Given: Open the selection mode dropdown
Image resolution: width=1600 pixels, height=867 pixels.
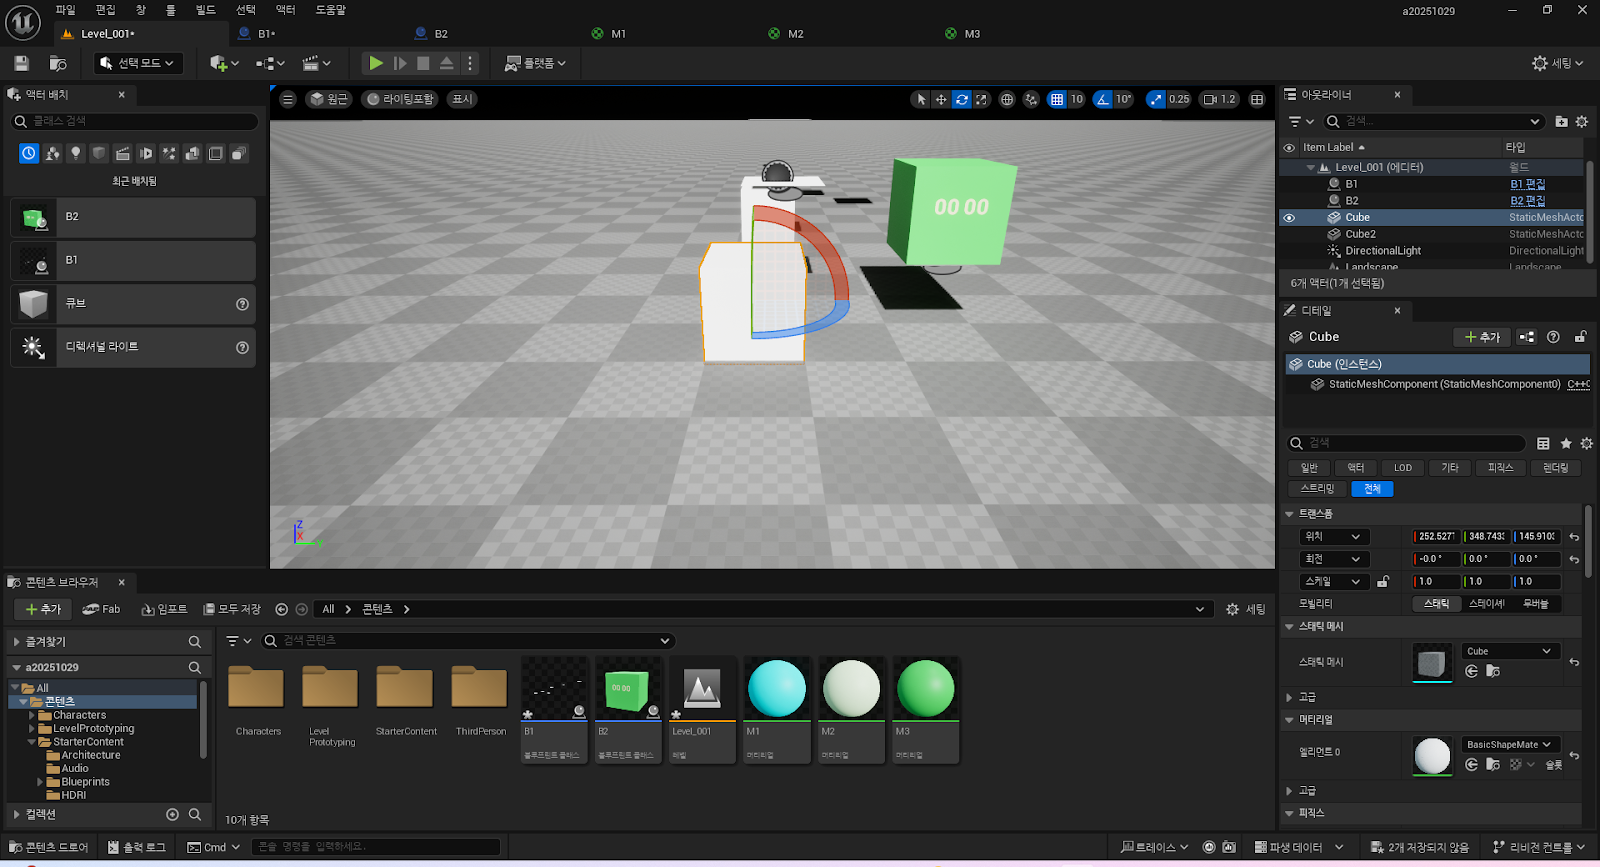Looking at the screenshot, I should tap(139, 63).
